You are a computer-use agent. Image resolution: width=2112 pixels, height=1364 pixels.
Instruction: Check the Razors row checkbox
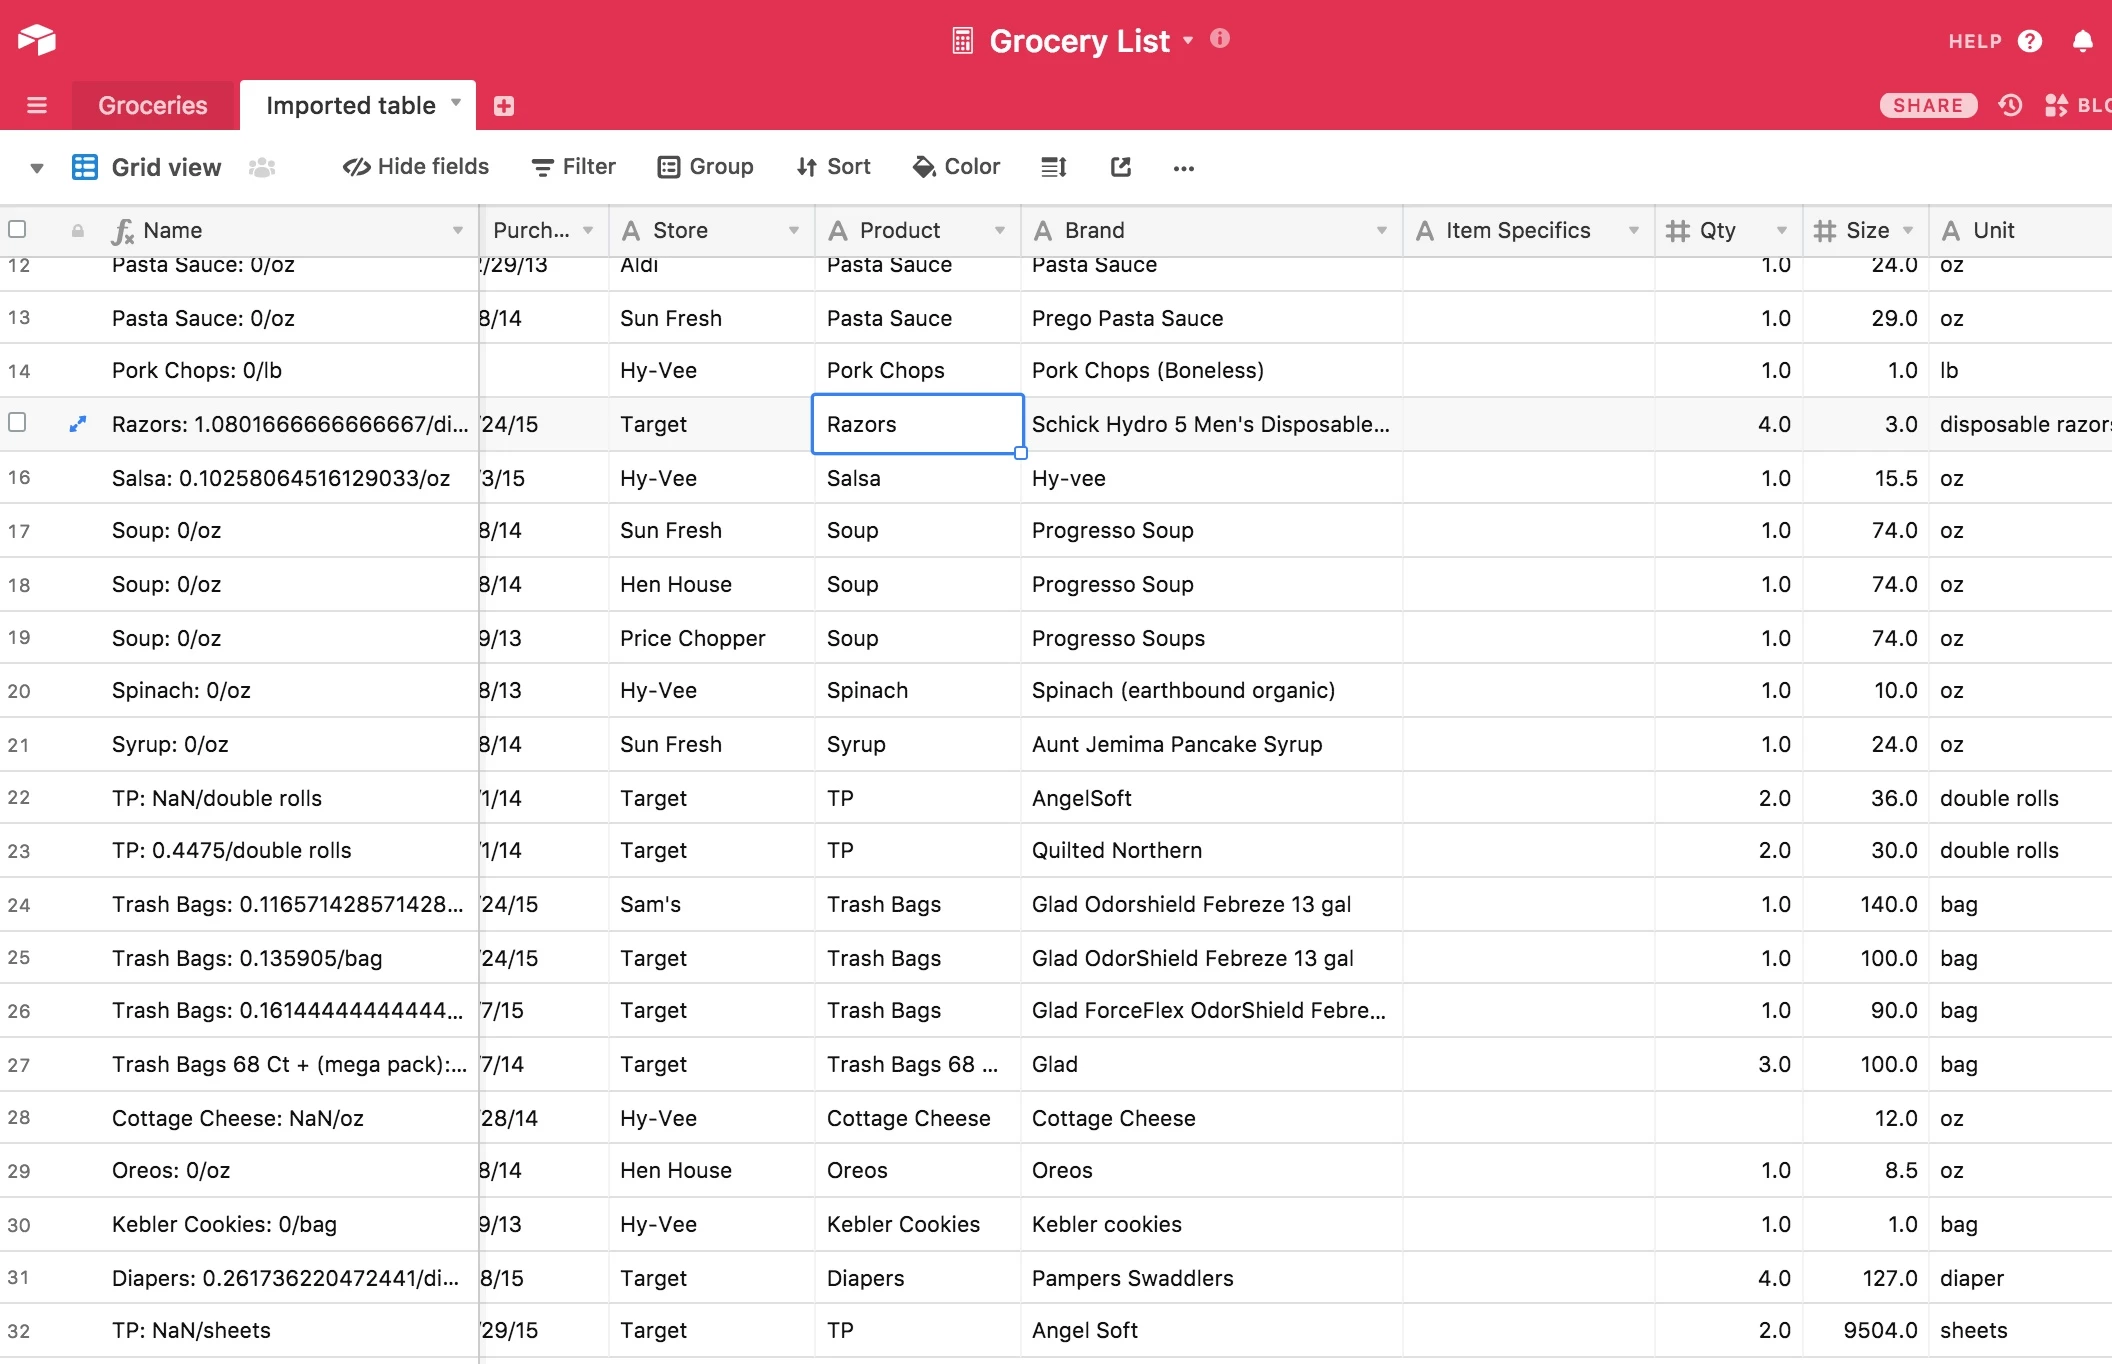click(x=17, y=422)
